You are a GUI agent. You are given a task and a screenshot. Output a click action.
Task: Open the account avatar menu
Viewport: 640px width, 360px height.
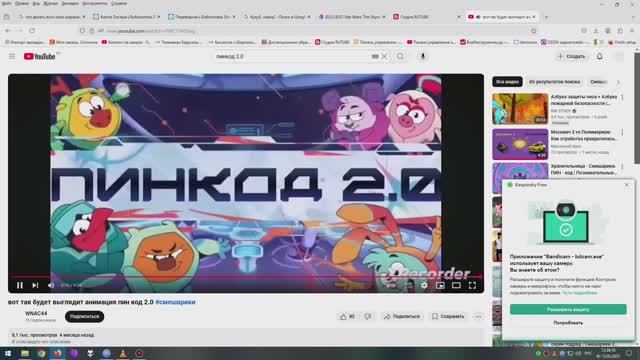[x=620, y=56]
